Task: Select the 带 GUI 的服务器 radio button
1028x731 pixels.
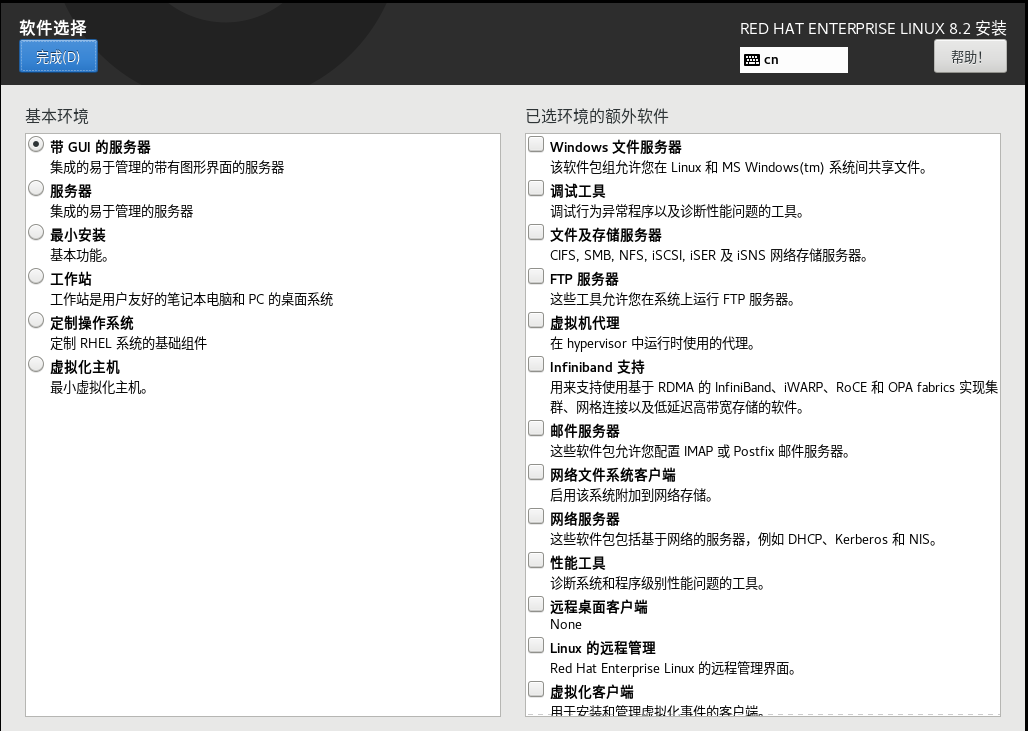Action: (36, 144)
